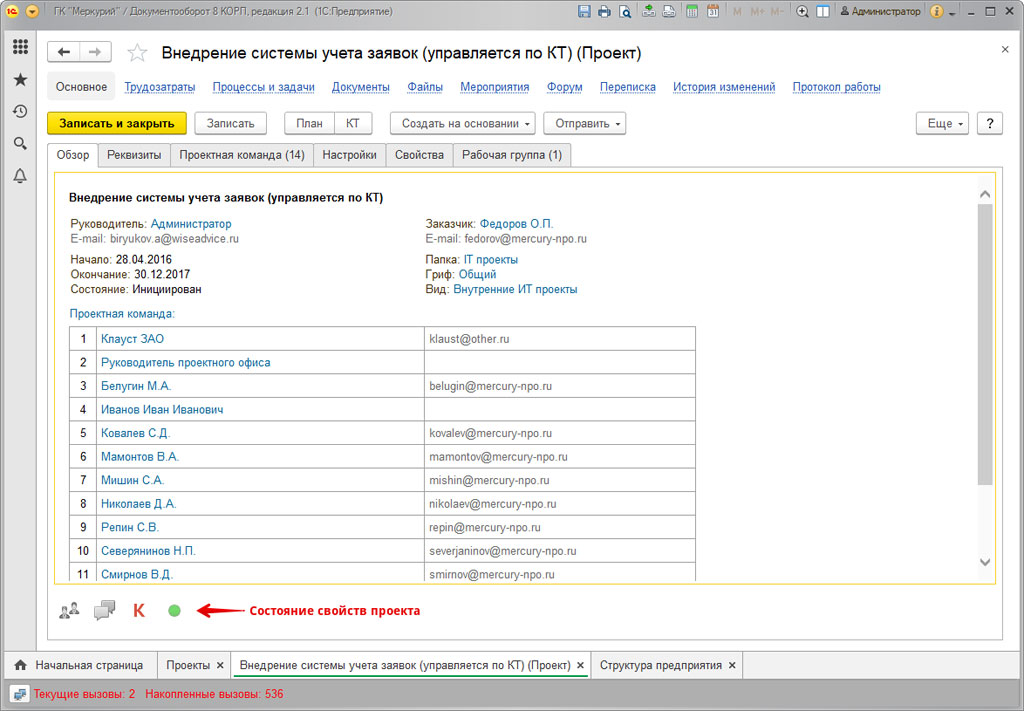
Task: Click the overview pane scrollbar down arrow
Action: tap(985, 563)
